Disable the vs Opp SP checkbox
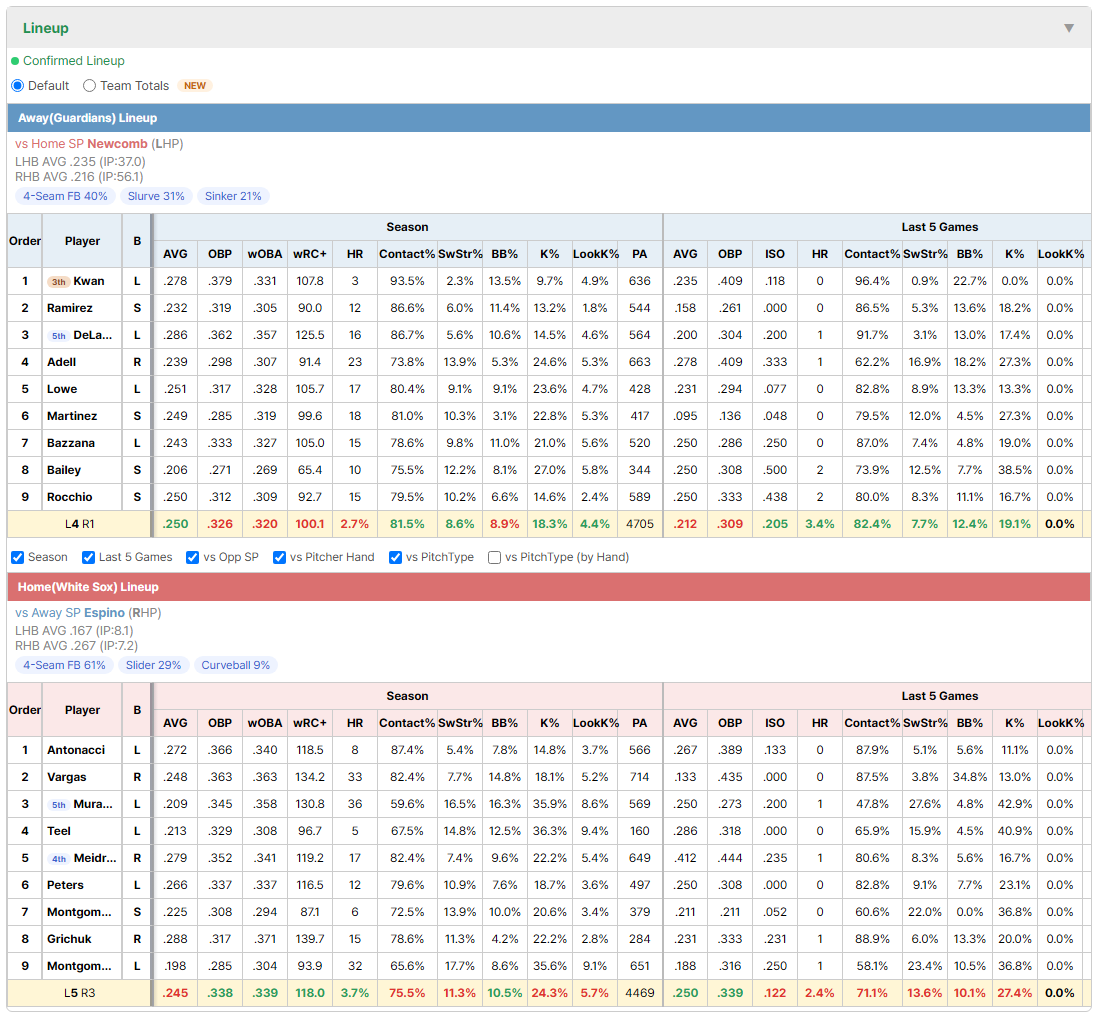 [193, 557]
